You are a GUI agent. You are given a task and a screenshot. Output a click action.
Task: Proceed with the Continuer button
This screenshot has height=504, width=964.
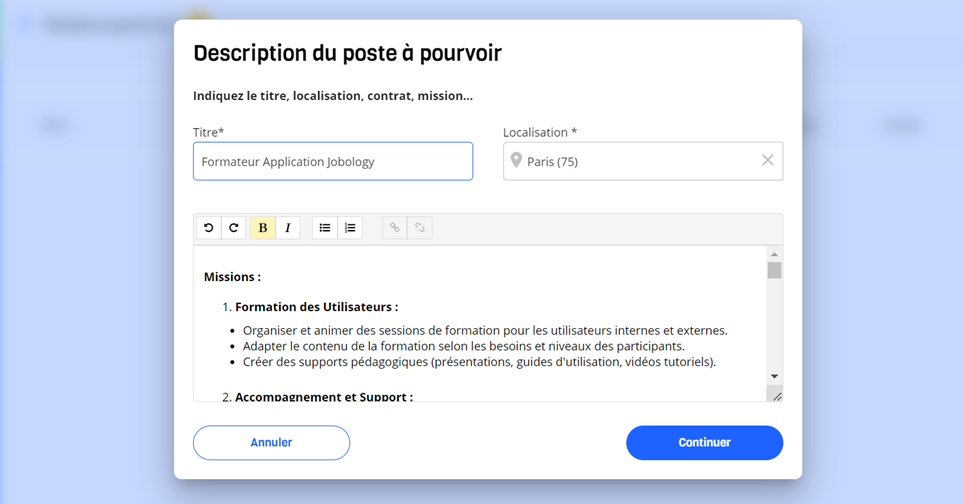click(x=705, y=443)
